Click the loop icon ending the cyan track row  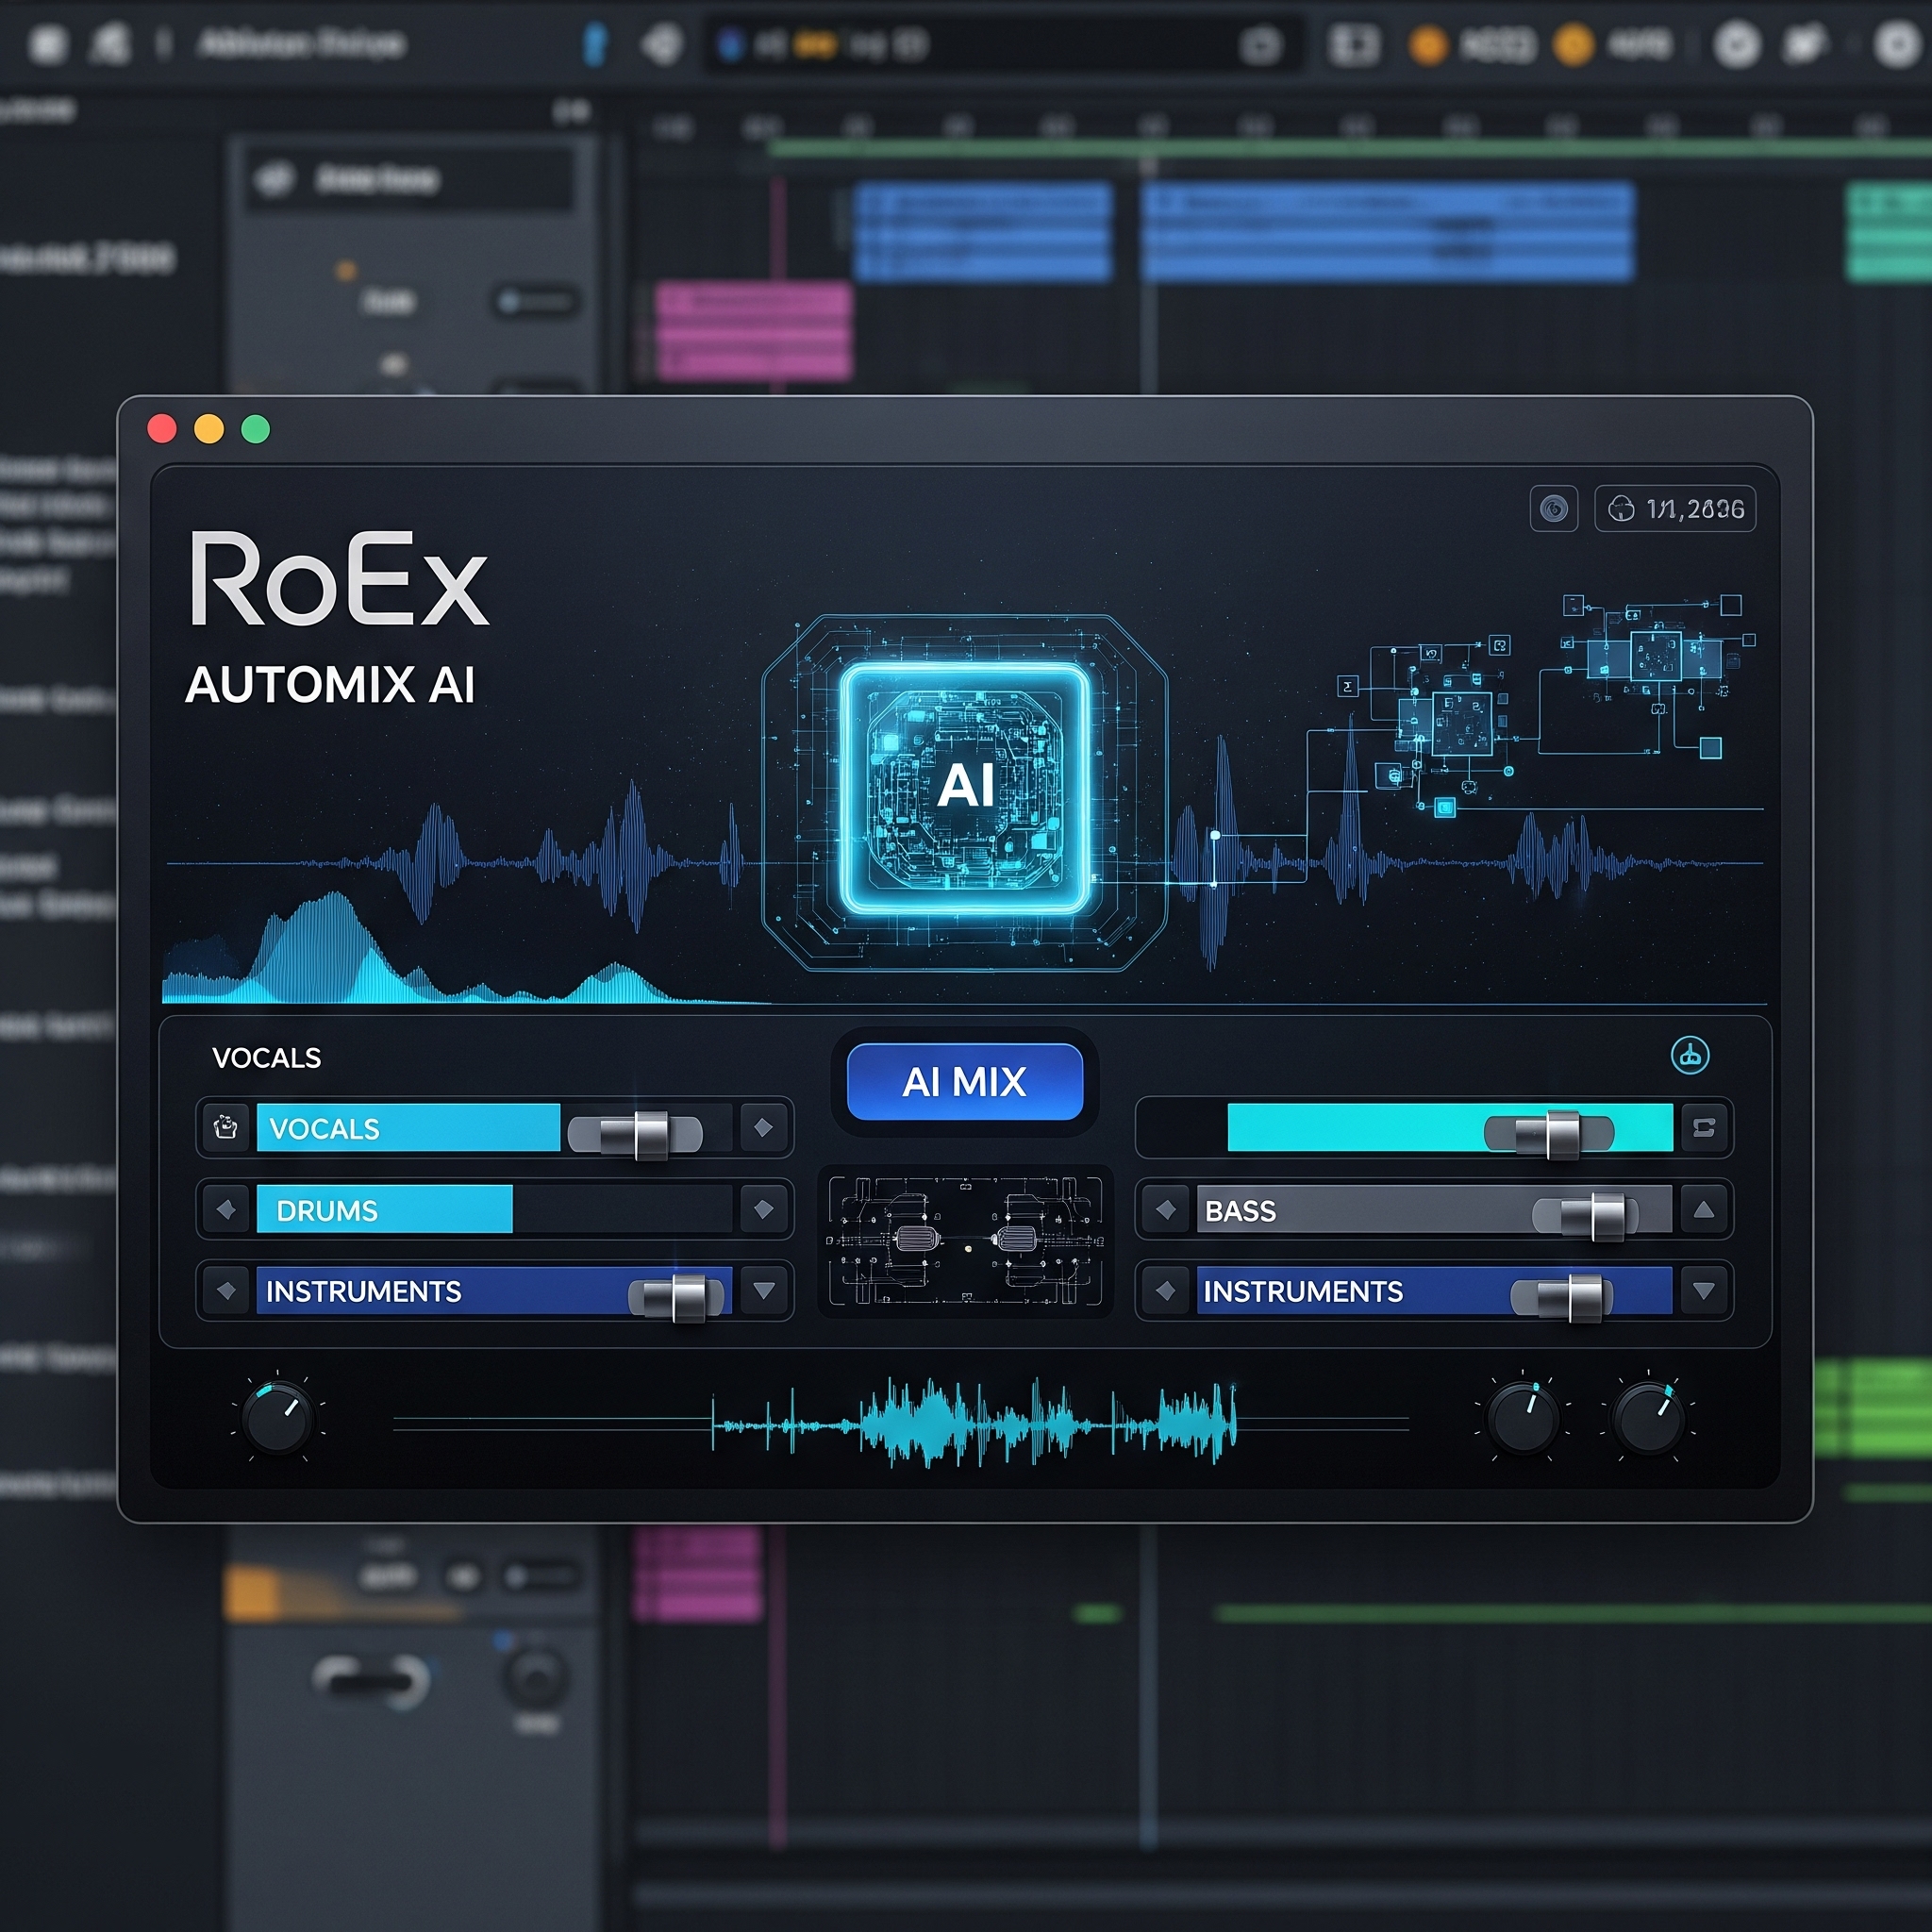[x=1704, y=1127]
